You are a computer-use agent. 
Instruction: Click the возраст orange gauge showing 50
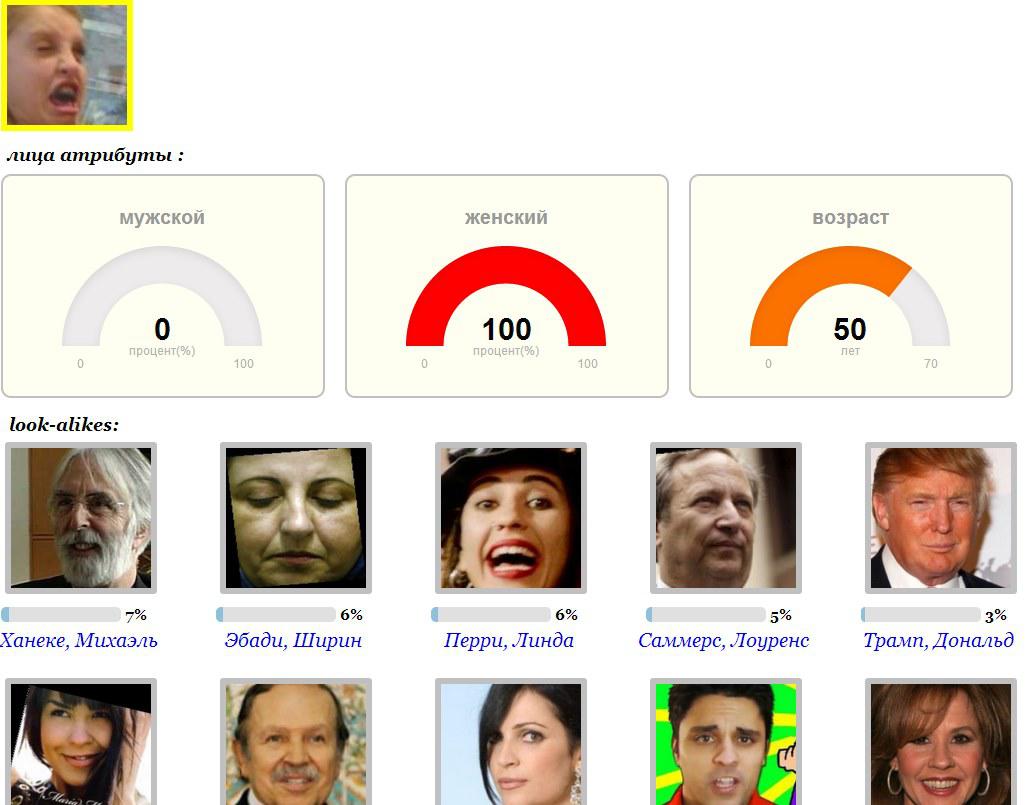[850, 286]
